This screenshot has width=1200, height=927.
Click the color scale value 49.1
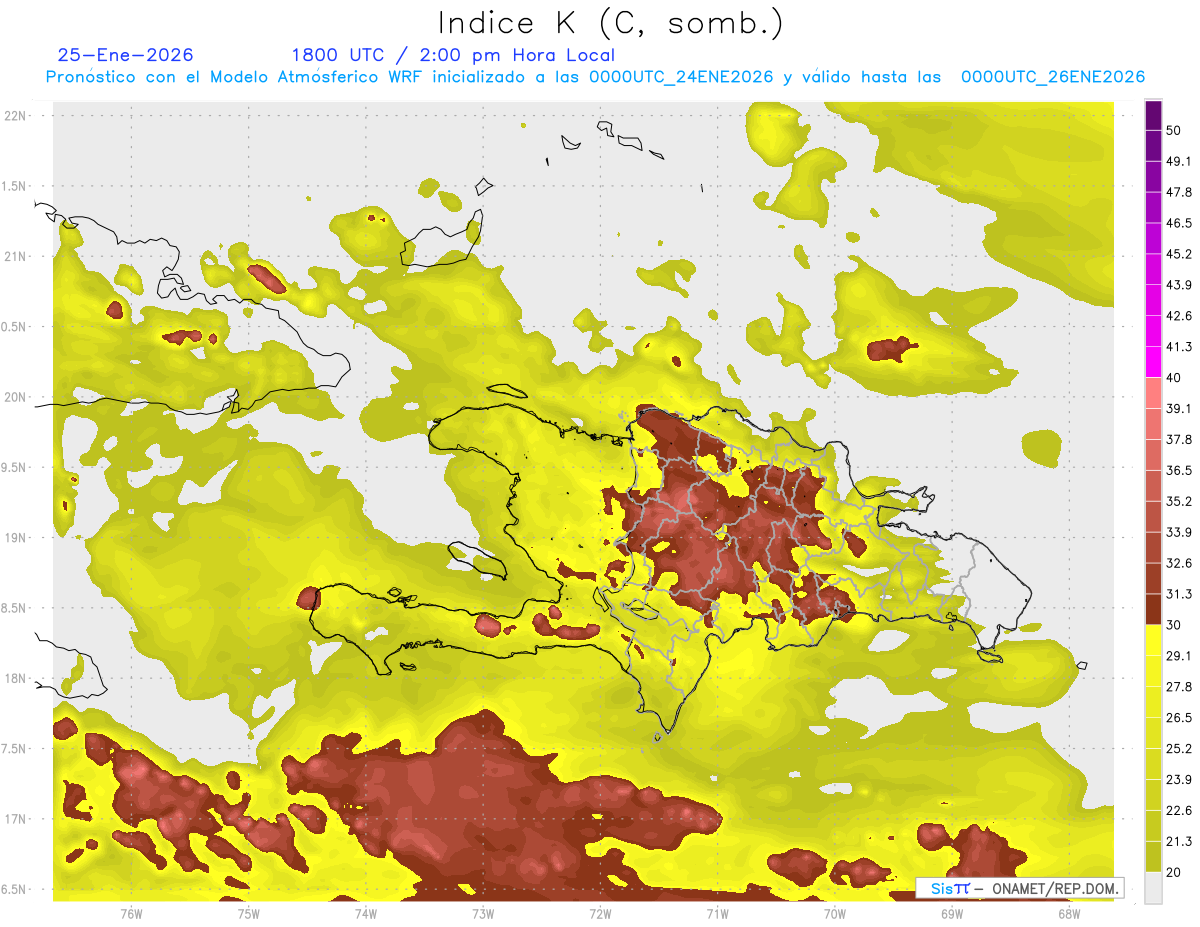(x=1179, y=161)
